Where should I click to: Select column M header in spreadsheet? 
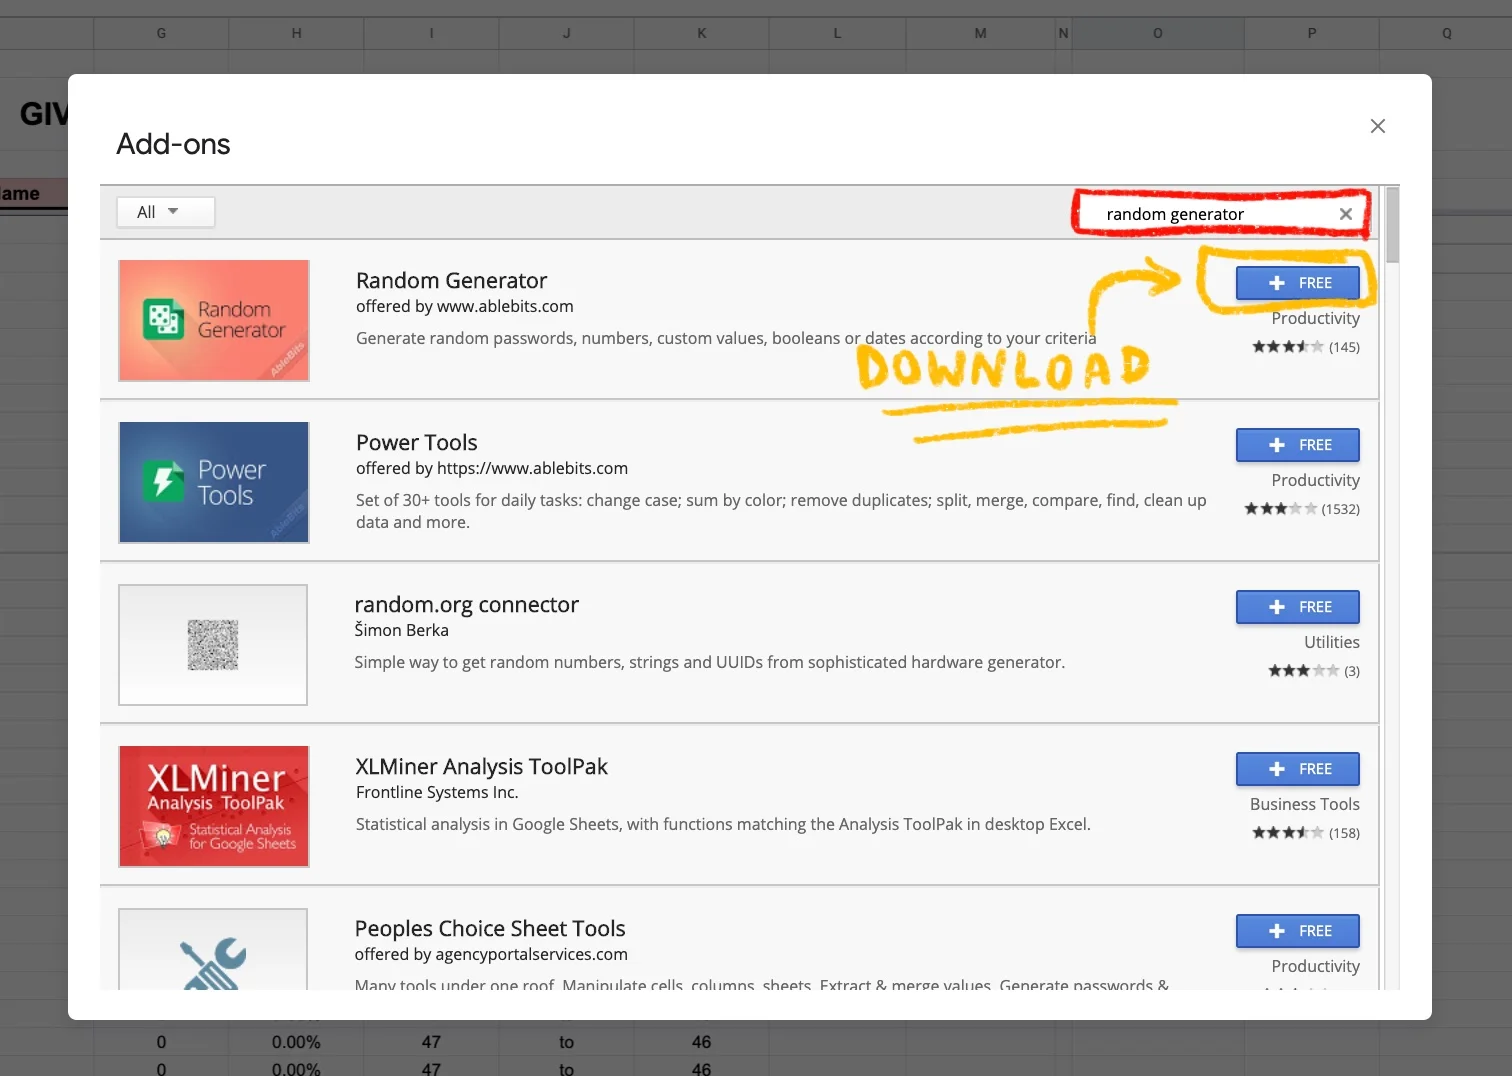(x=980, y=33)
